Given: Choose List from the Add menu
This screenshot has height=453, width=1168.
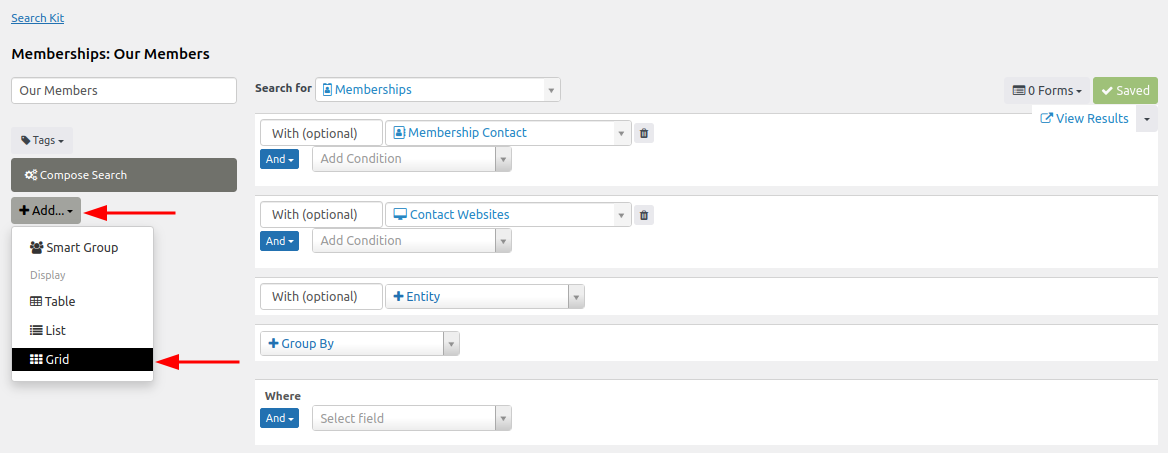Looking at the screenshot, I should [x=55, y=330].
